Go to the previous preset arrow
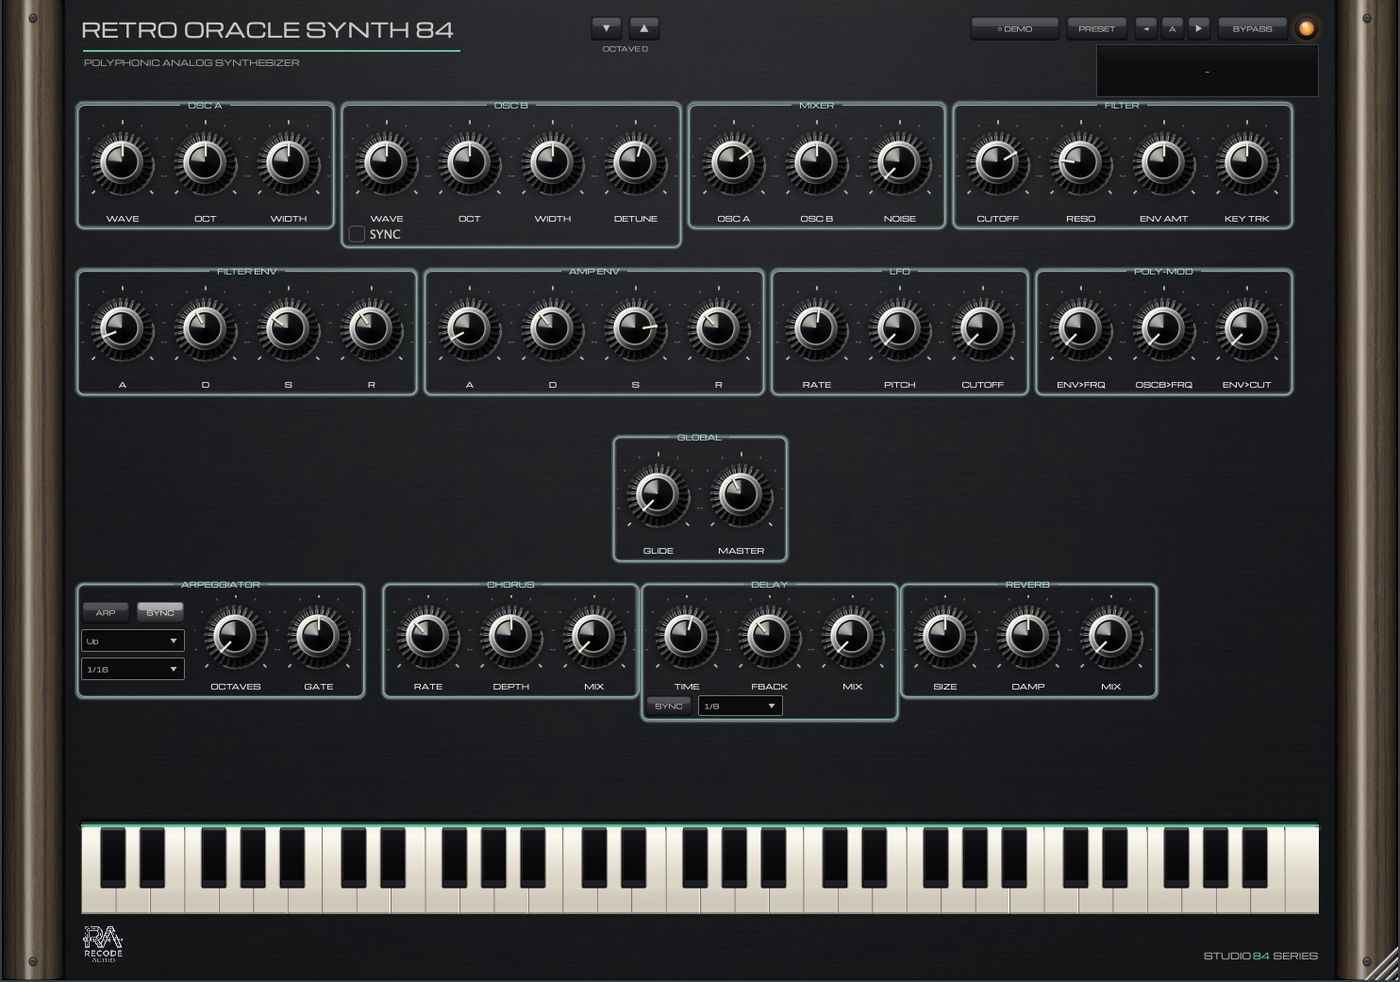1400x982 pixels. [1146, 29]
